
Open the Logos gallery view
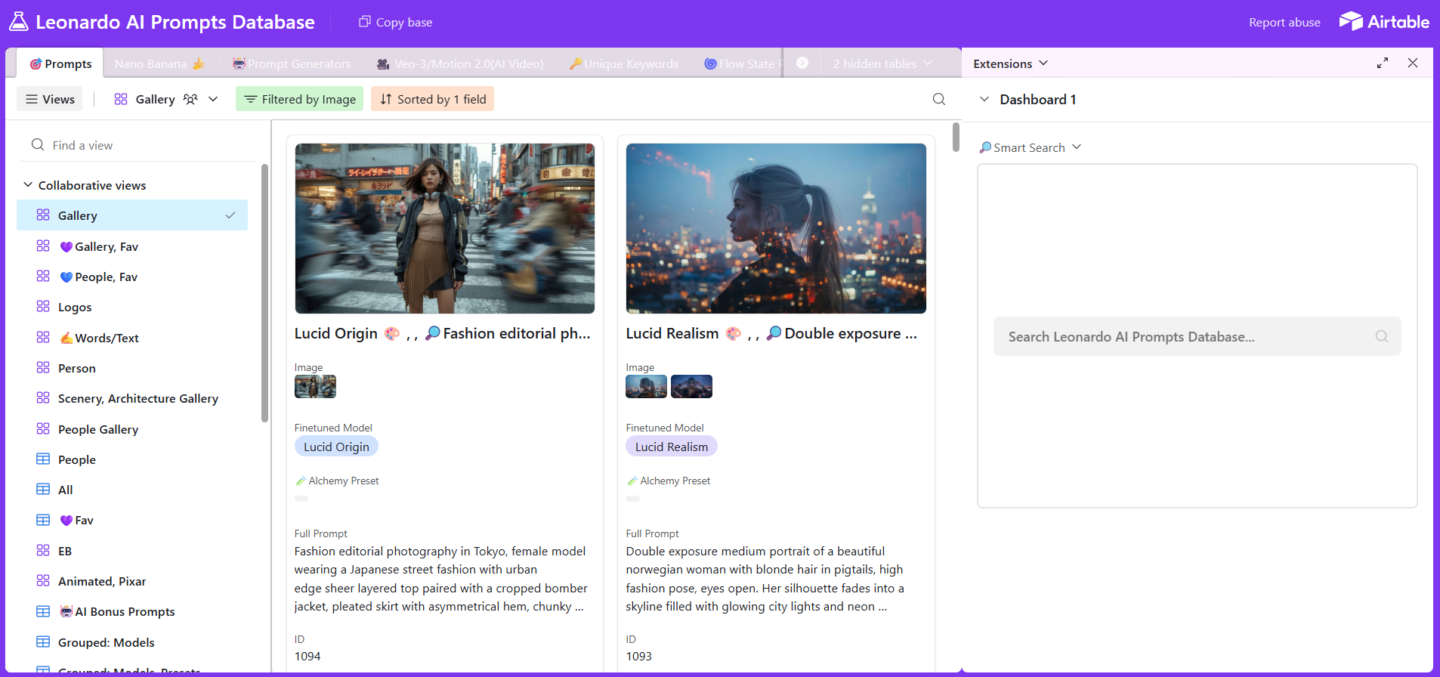click(x=75, y=307)
